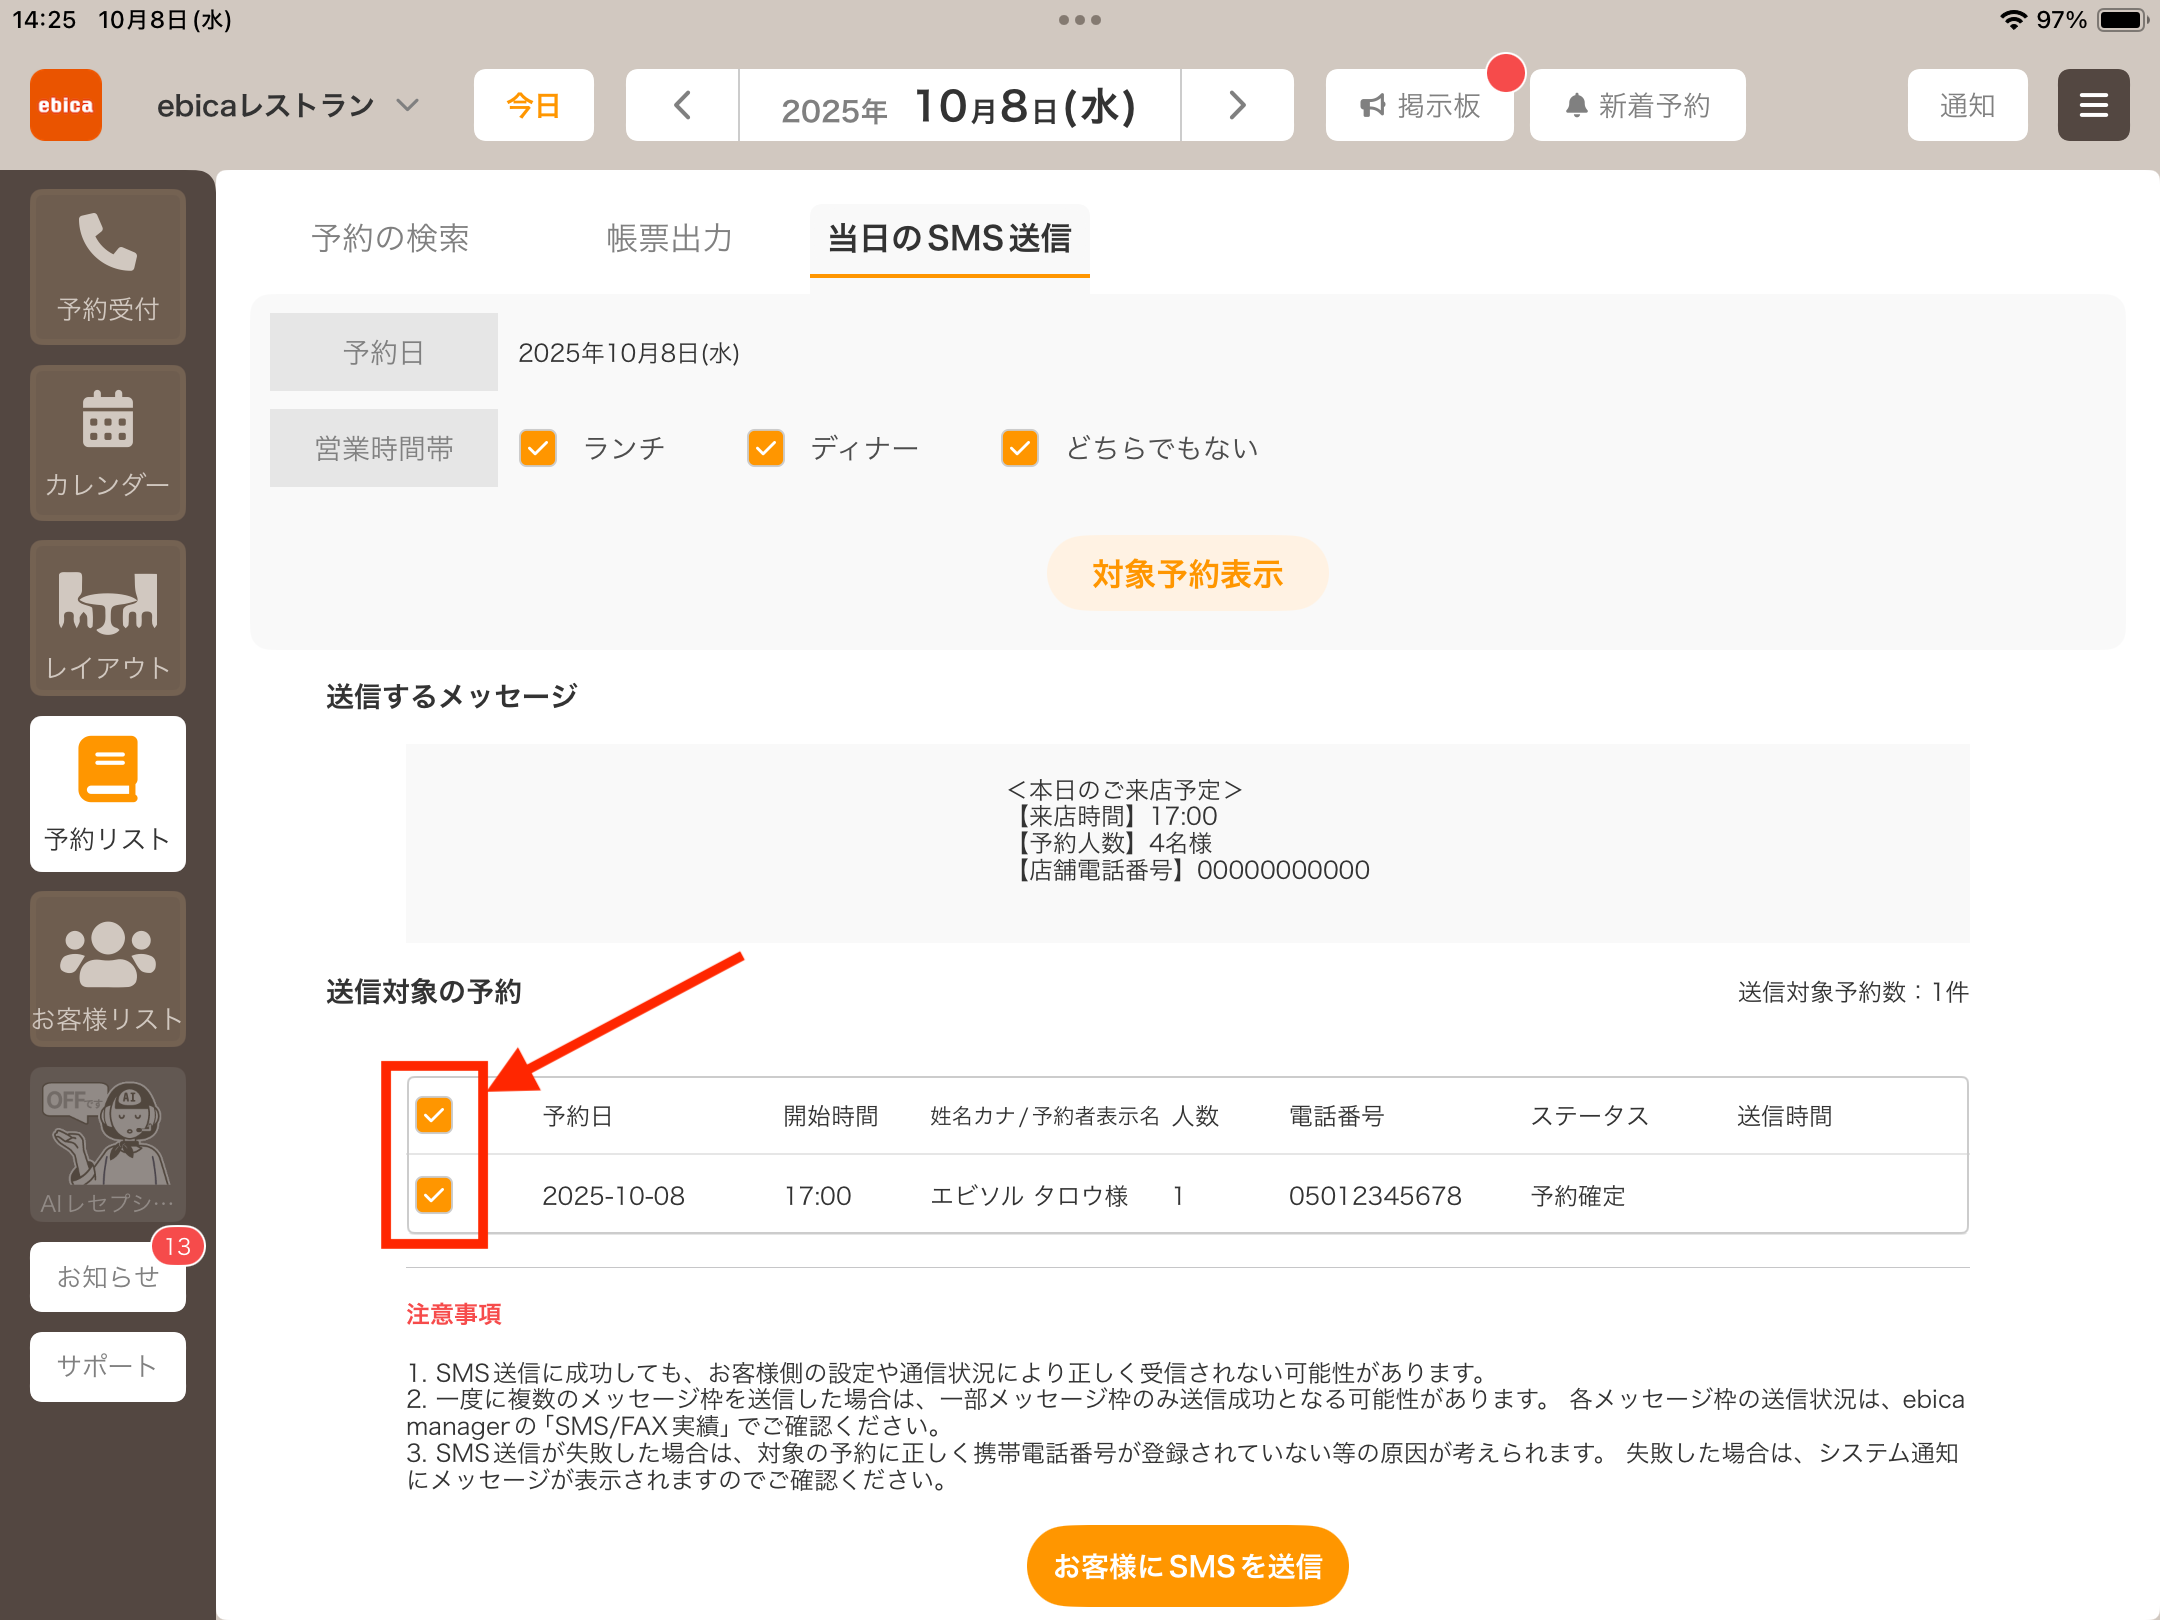Open the 予約受付 phone icon
The height and width of the screenshot is (1620, 2160).
point(108,267)
